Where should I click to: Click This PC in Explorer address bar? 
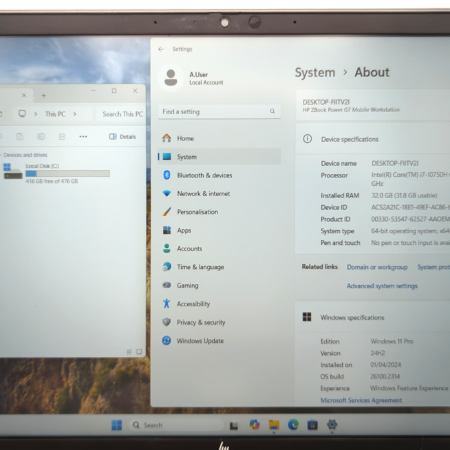[55, 114]
